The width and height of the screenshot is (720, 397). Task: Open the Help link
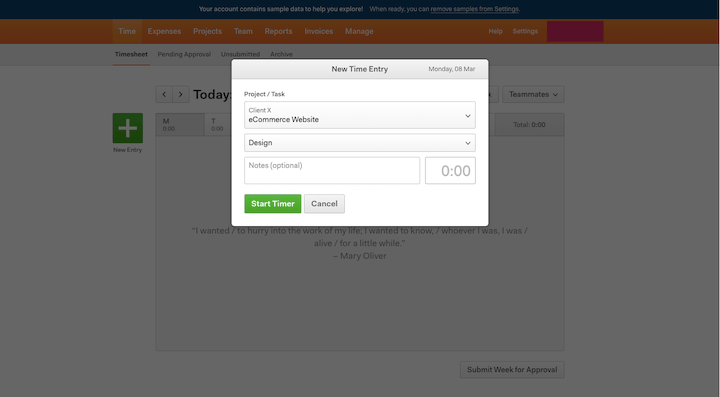(x=495, y=31)
